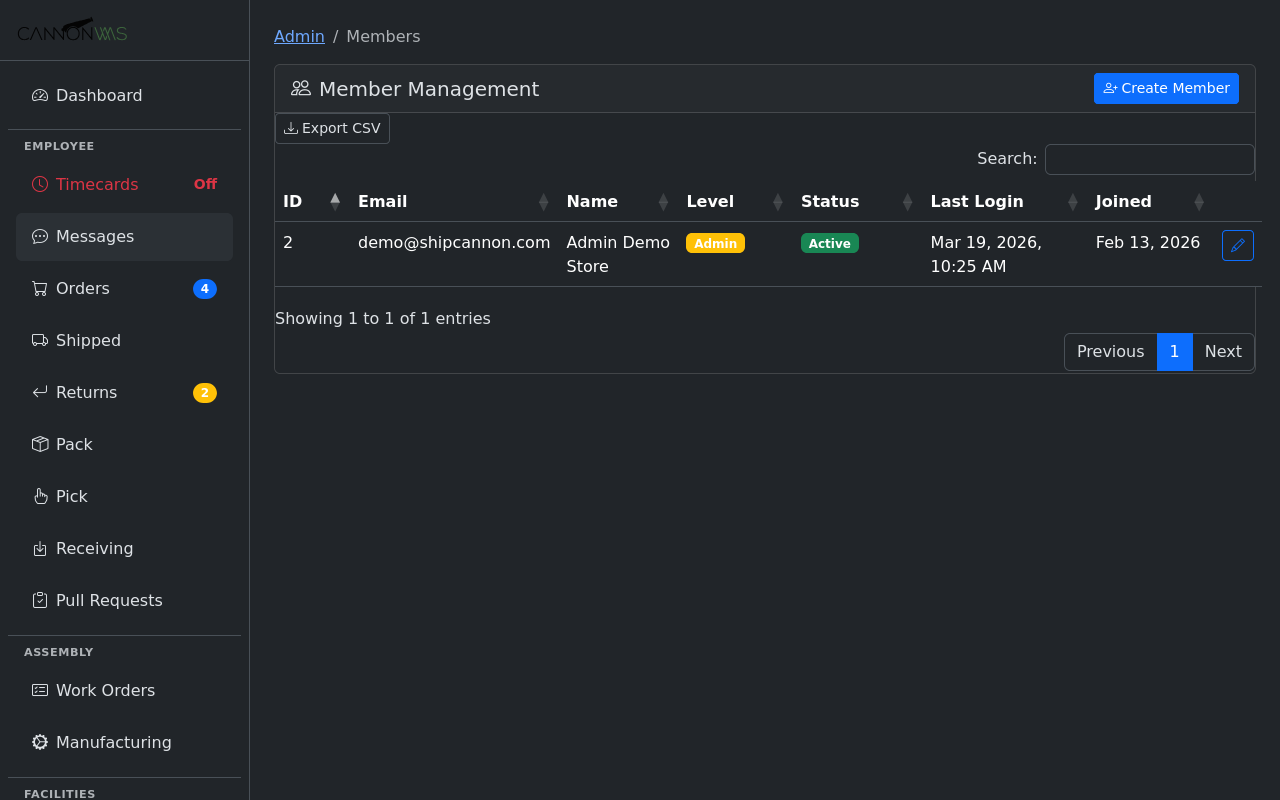The image size is (1280, 800).
Task: Click the Manufacturing gear icon
Action: [x=40, y=743]
